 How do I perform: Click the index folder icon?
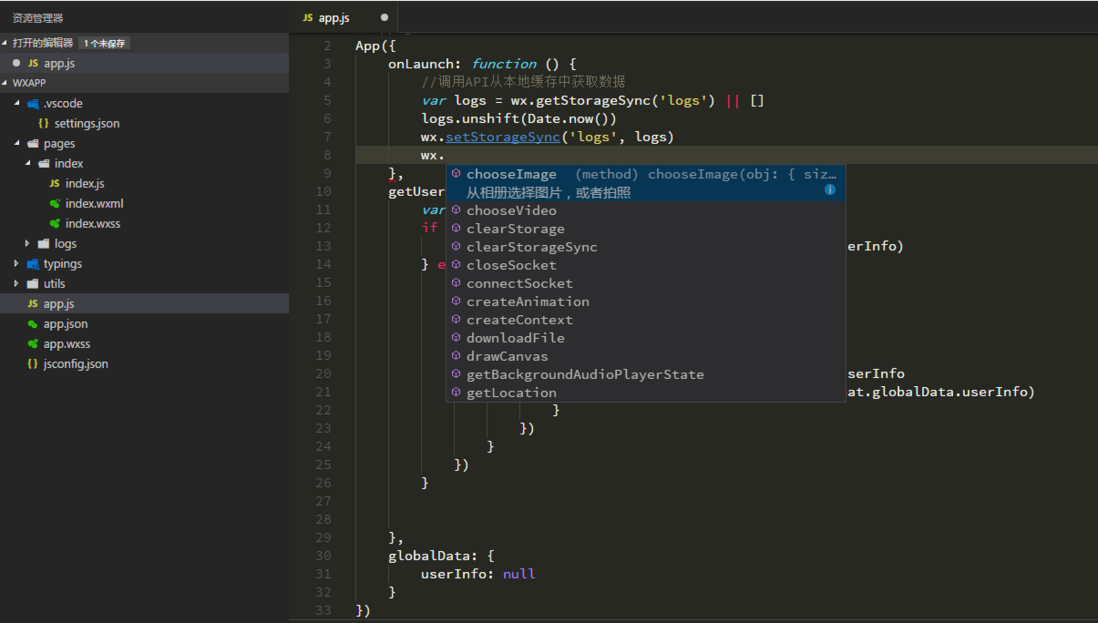tap(44, 163)
